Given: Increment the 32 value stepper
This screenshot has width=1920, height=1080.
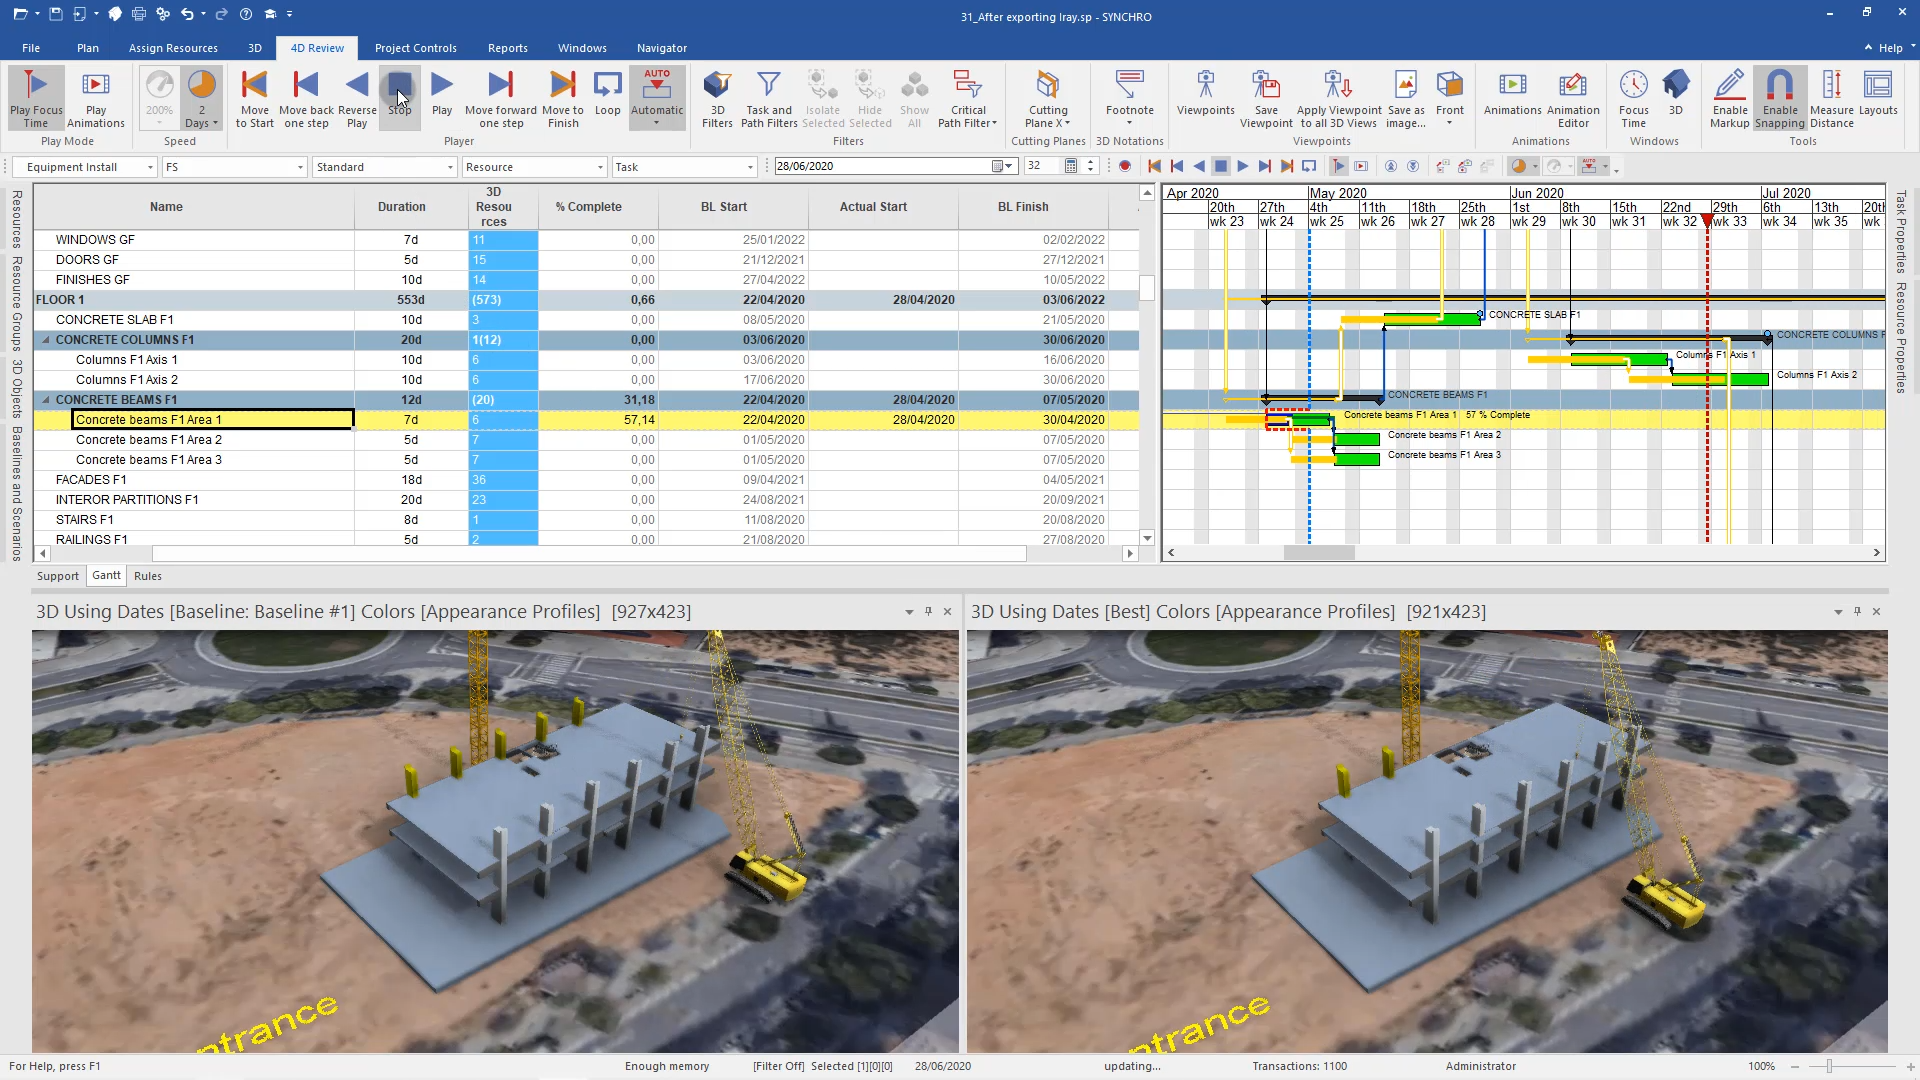Looking at the screenshot, I should 1091,162.
